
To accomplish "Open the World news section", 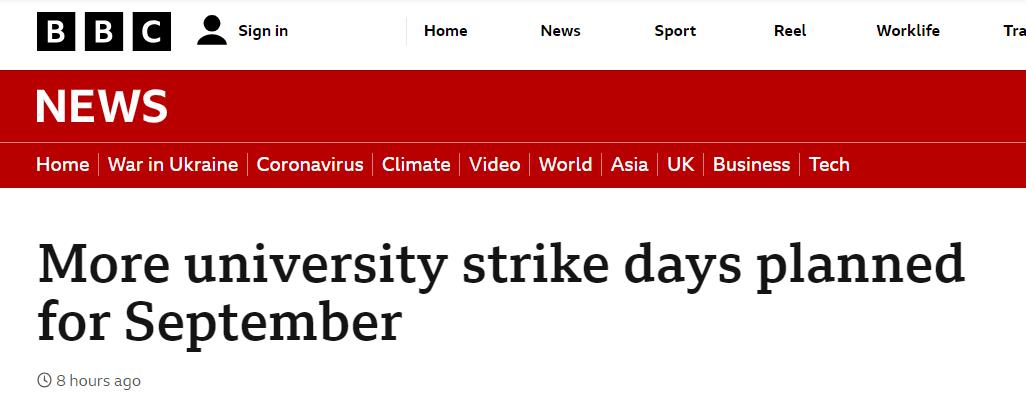I will 565,165.
